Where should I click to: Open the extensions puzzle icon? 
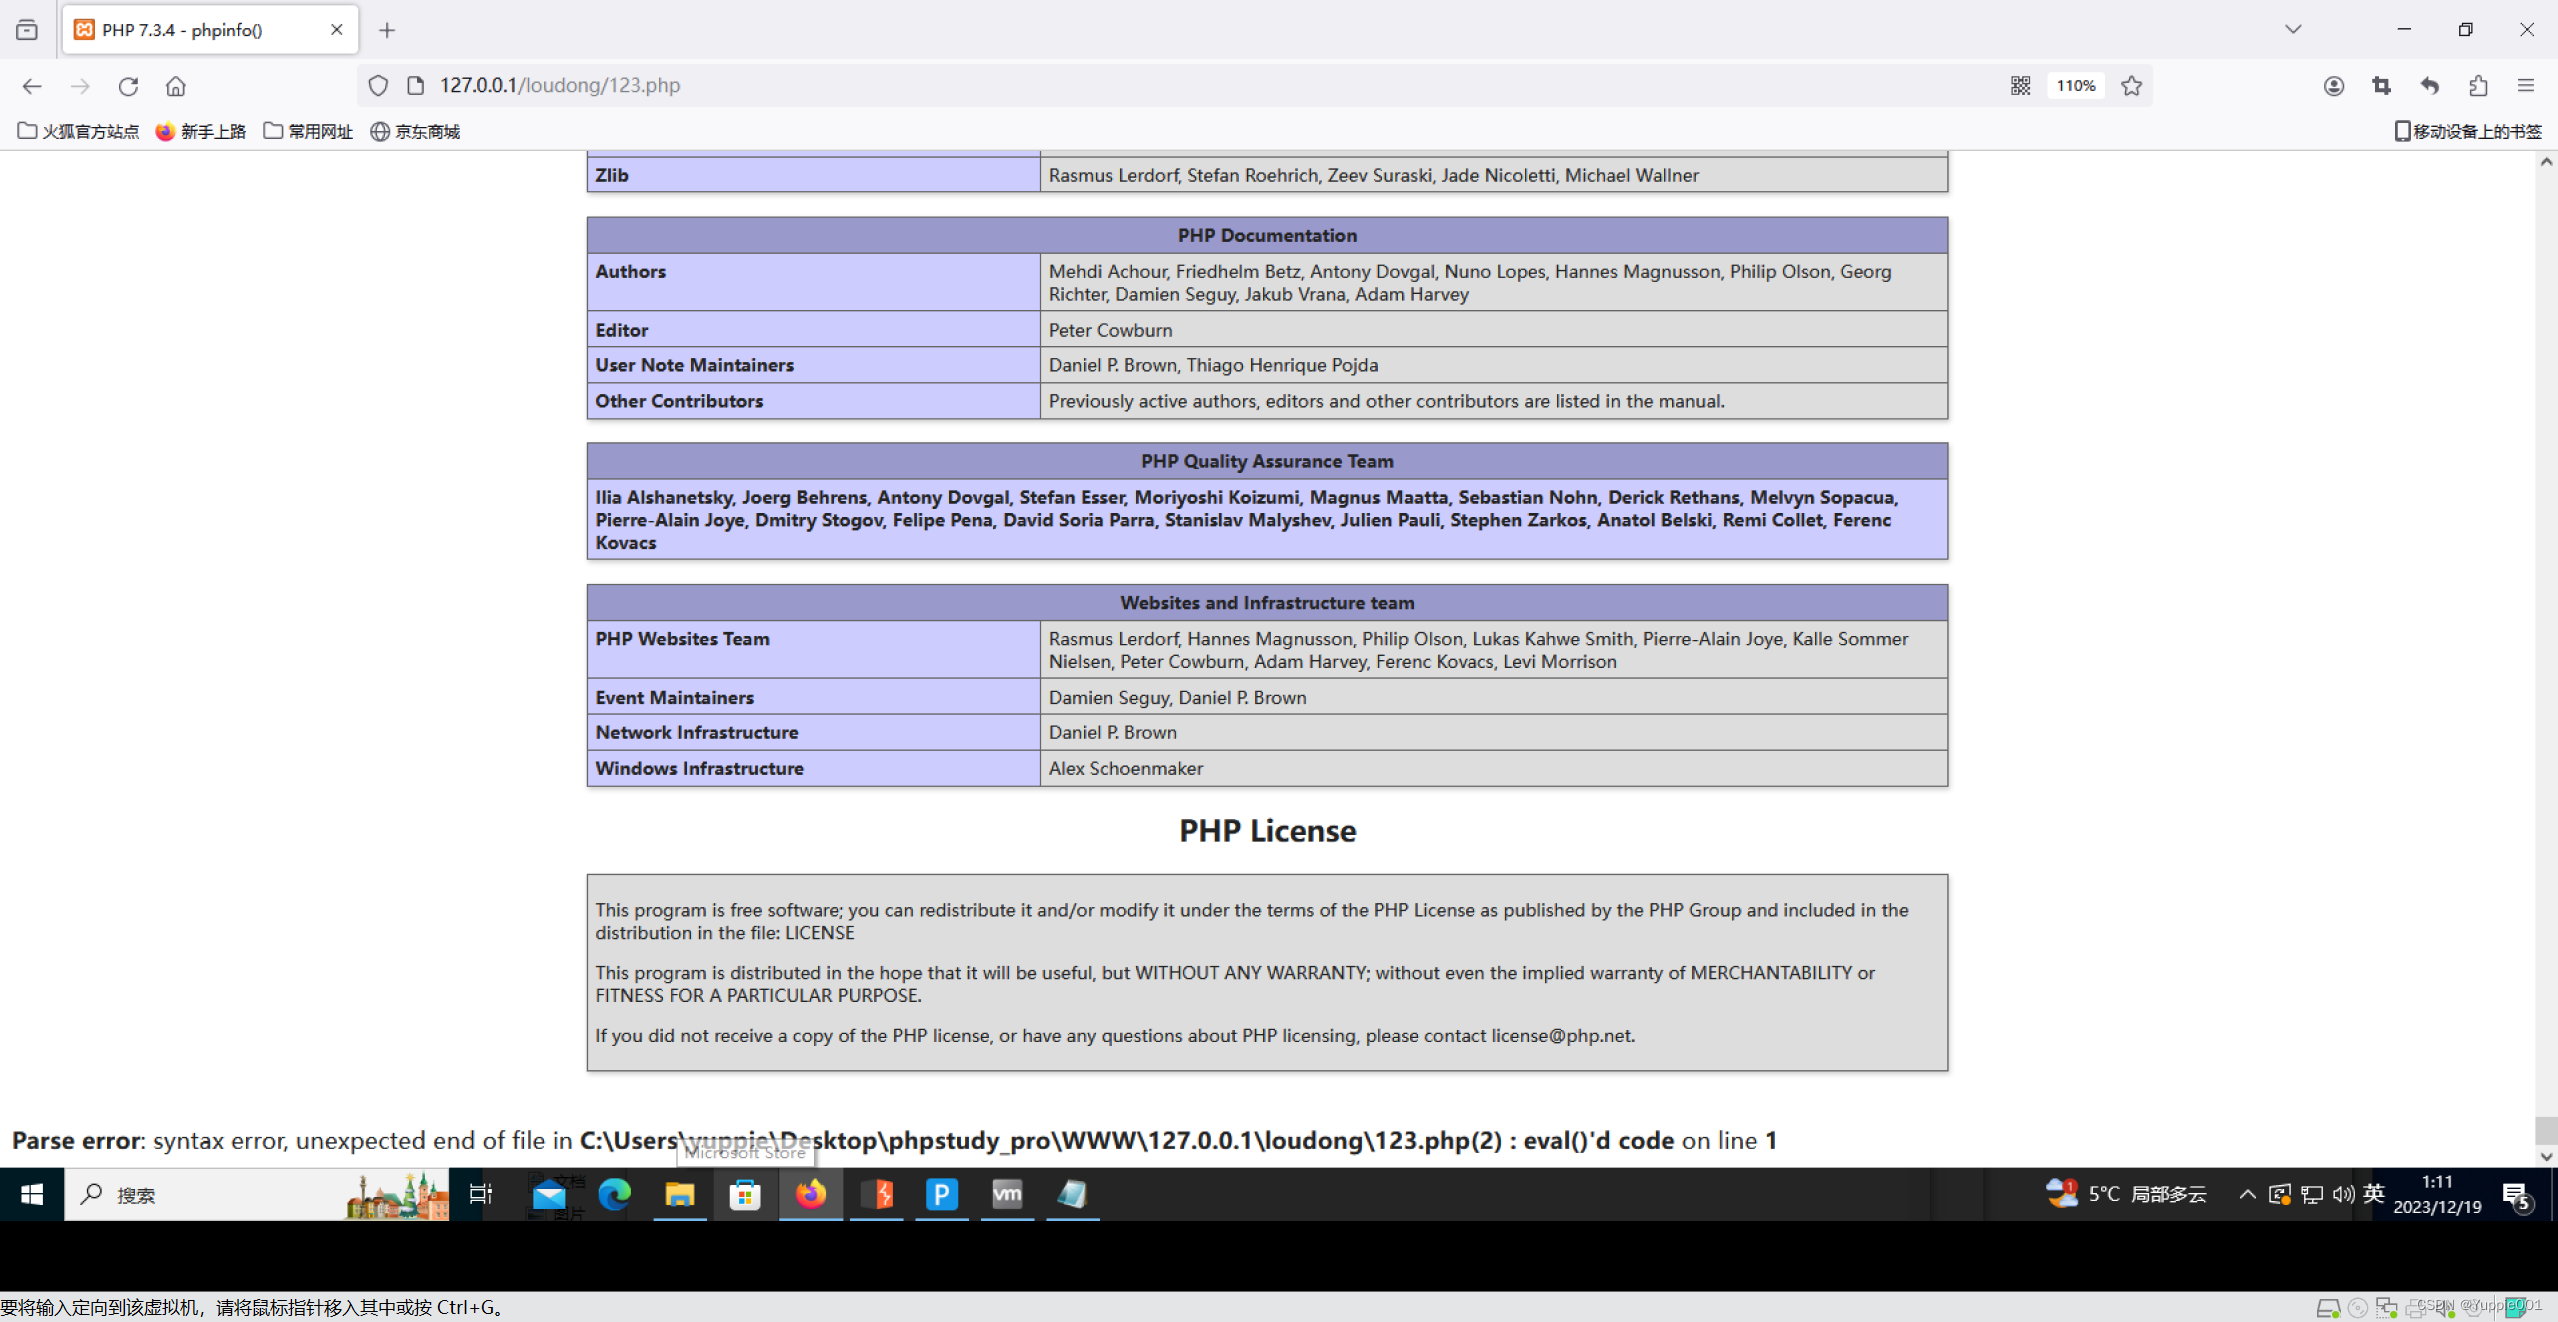pyautogui.click(x=2477, y=86)
